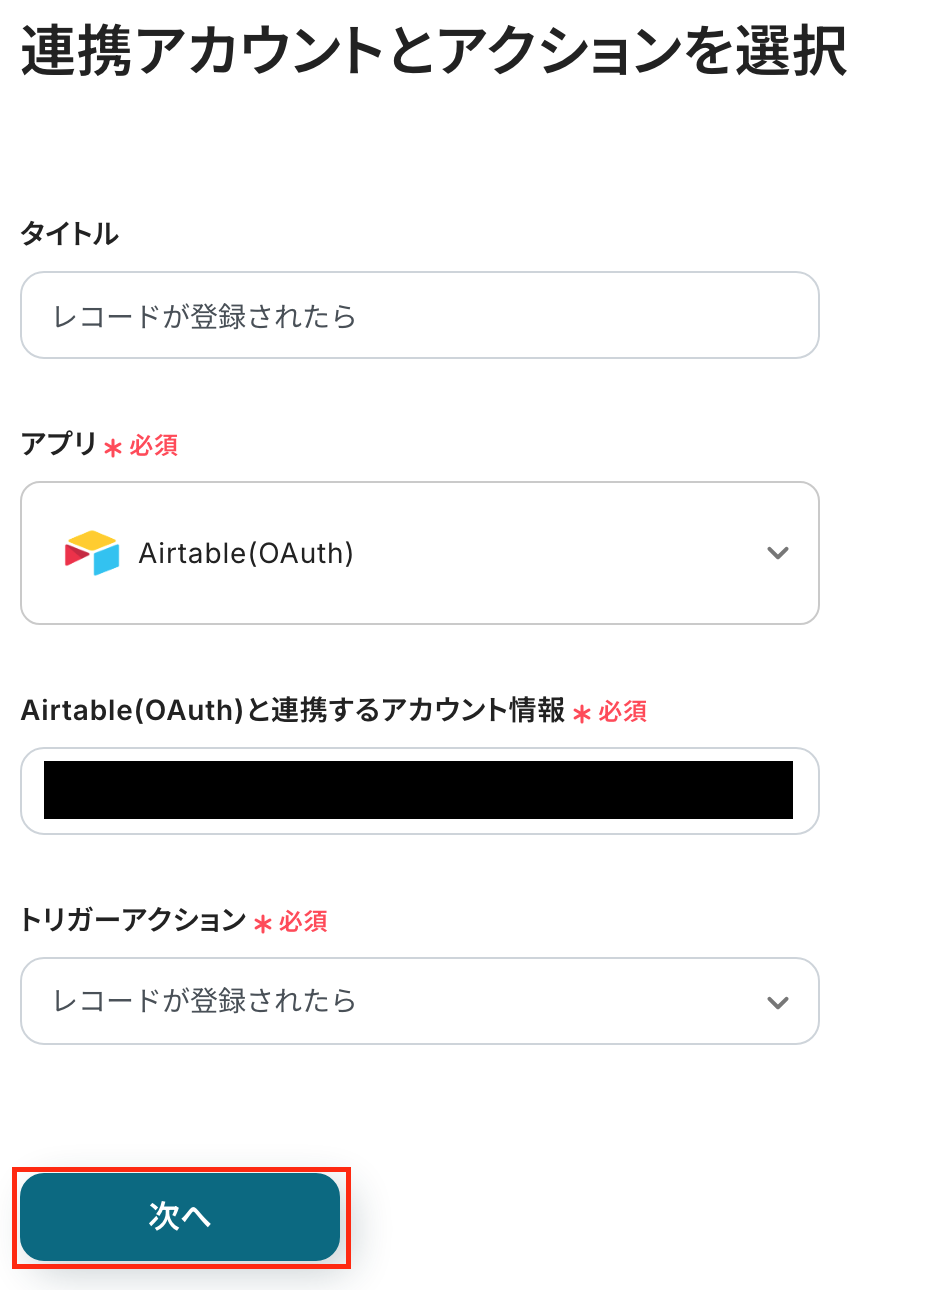Click the red asterisk beside アカウント情報 label
Screen dimensions: 938x1290
582,714
